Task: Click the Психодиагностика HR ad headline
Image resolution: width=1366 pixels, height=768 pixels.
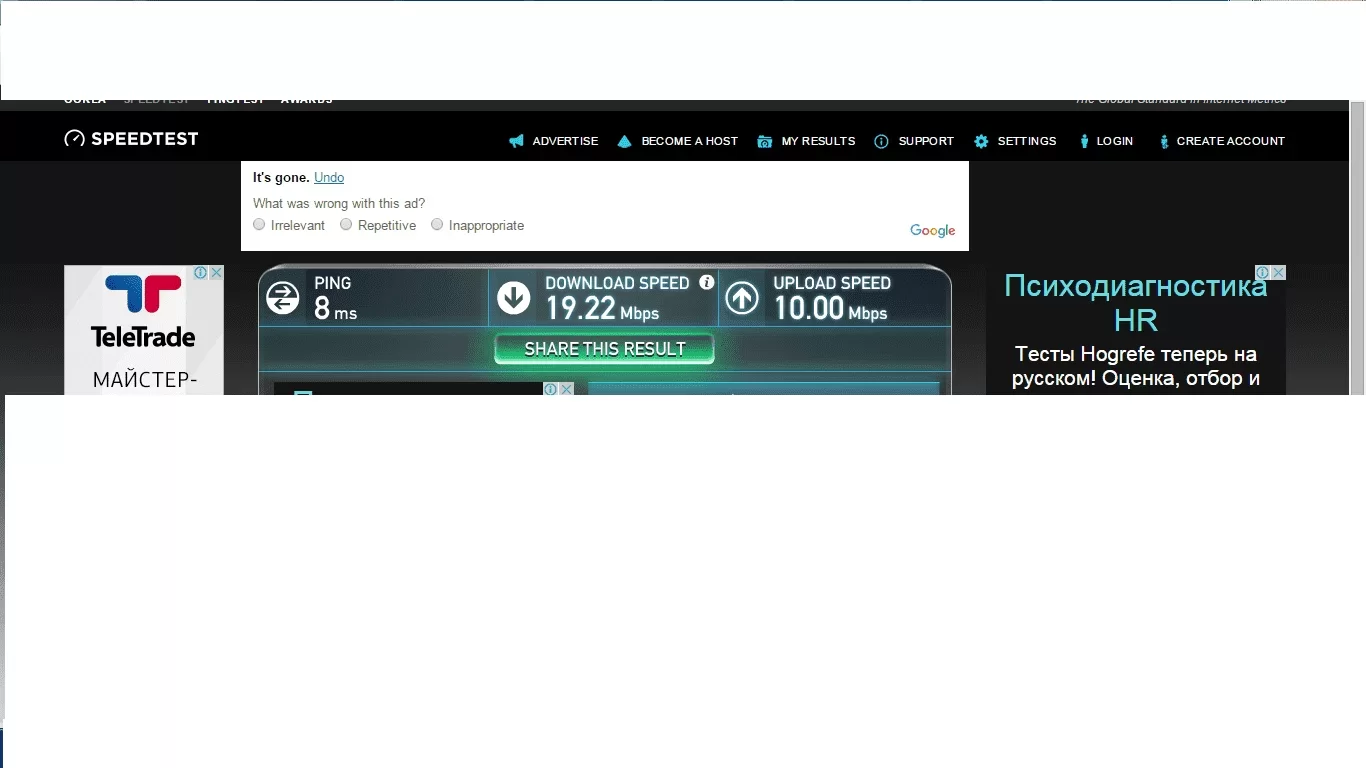Action: coord(1135,303)
